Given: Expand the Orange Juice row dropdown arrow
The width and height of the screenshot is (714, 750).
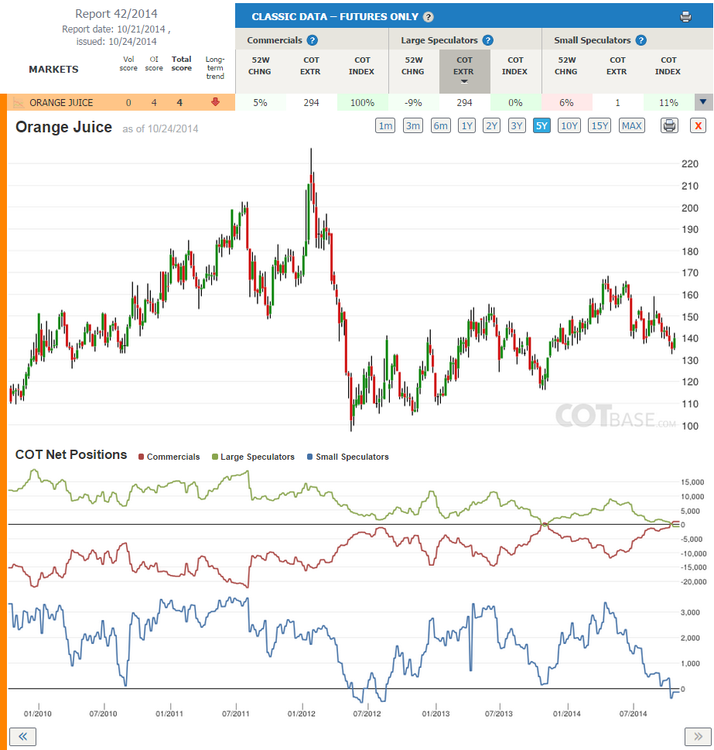Looking at the screenshot, I should 703,102.
